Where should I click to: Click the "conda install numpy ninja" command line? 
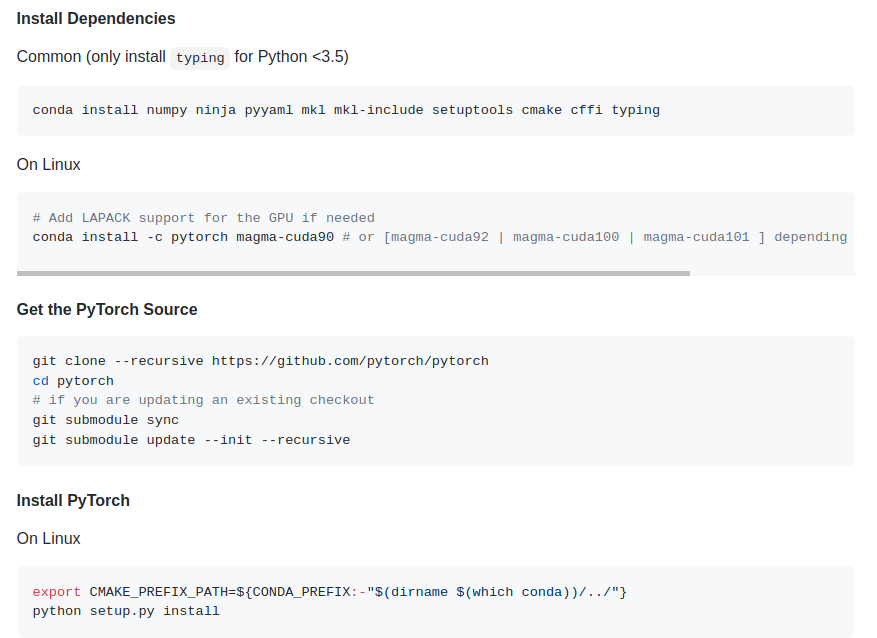pyautogui.click(x=346, y=110)
